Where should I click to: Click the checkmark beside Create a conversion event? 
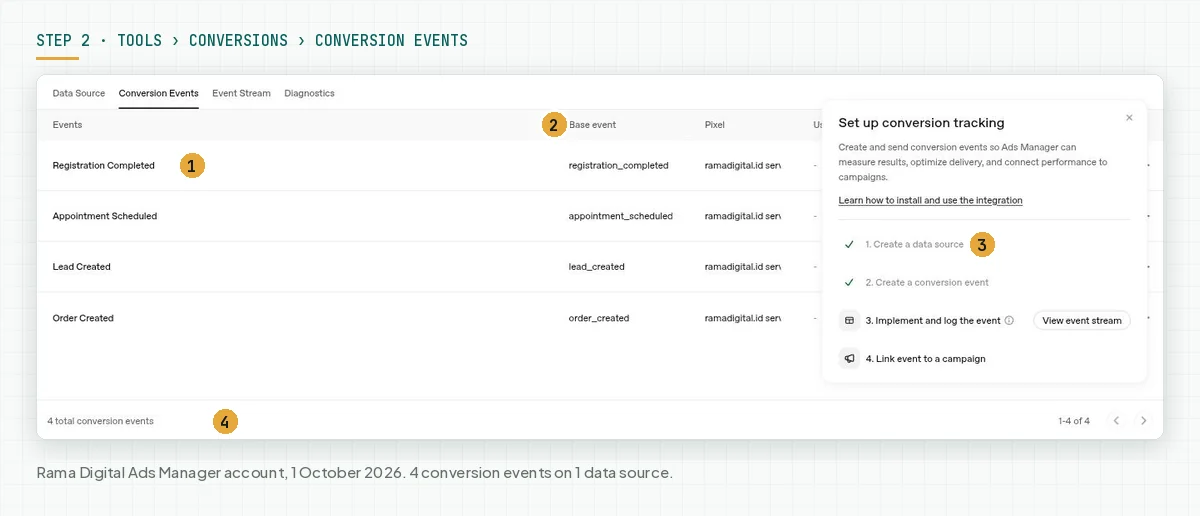pyautogui.click(x=849, y=282)
